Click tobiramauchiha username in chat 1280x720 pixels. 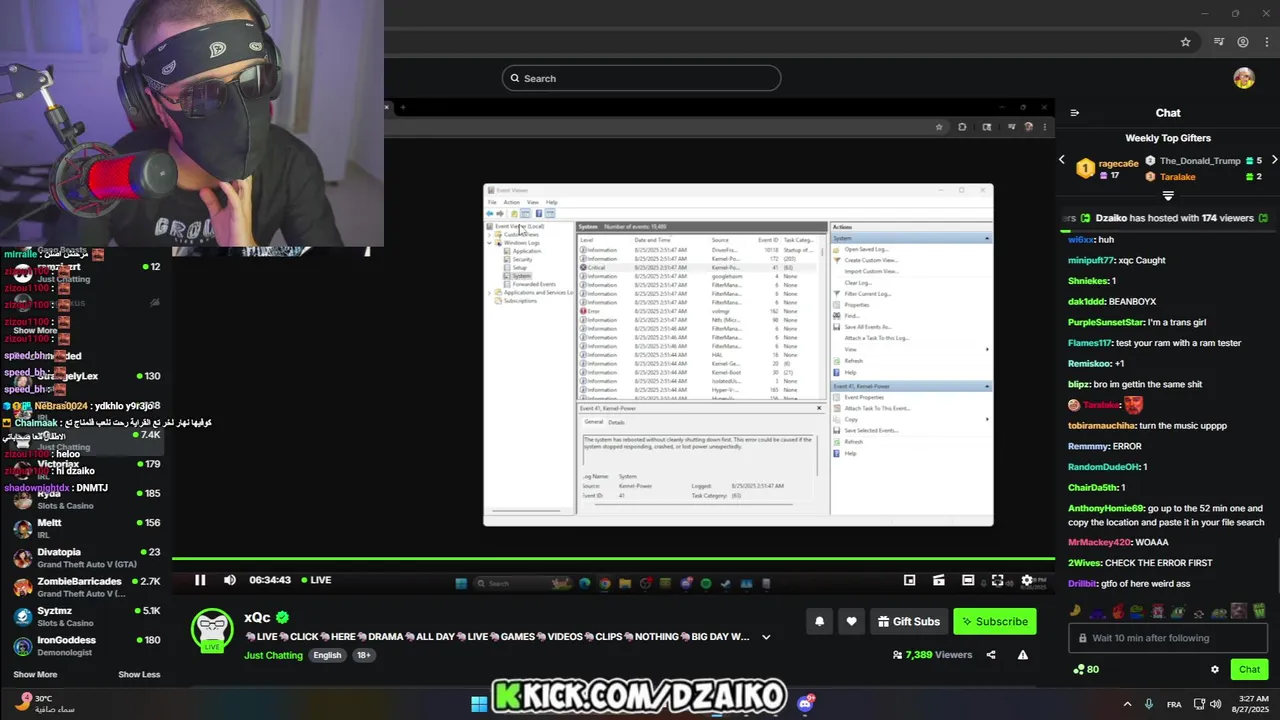click(x=1101, y=425)
